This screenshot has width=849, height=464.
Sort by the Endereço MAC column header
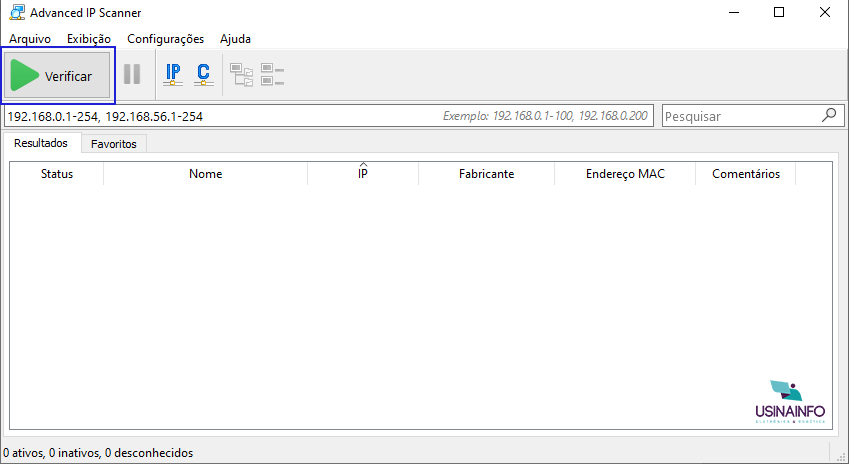pos(625,174)
